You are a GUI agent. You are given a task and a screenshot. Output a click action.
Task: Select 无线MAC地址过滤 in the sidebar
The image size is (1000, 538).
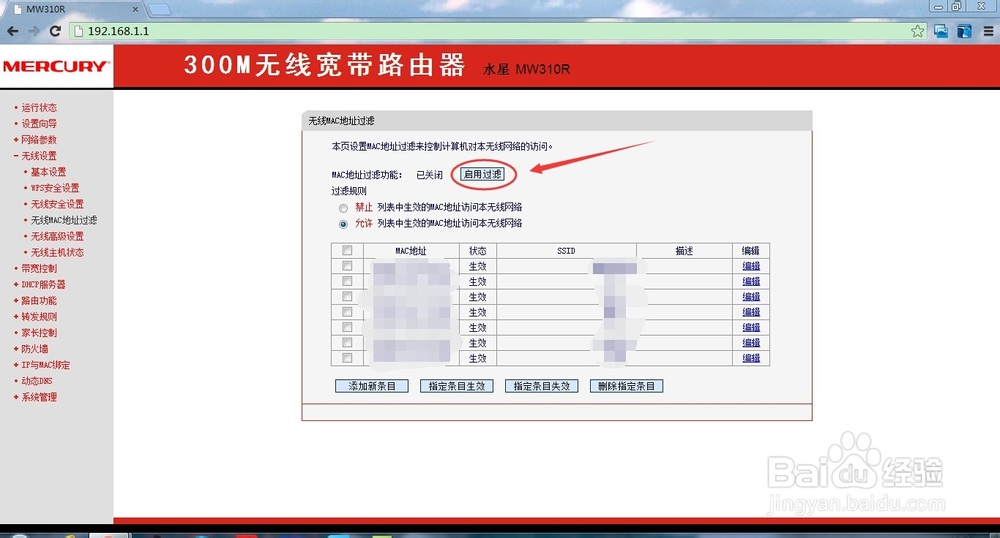(x=64, y=220)
